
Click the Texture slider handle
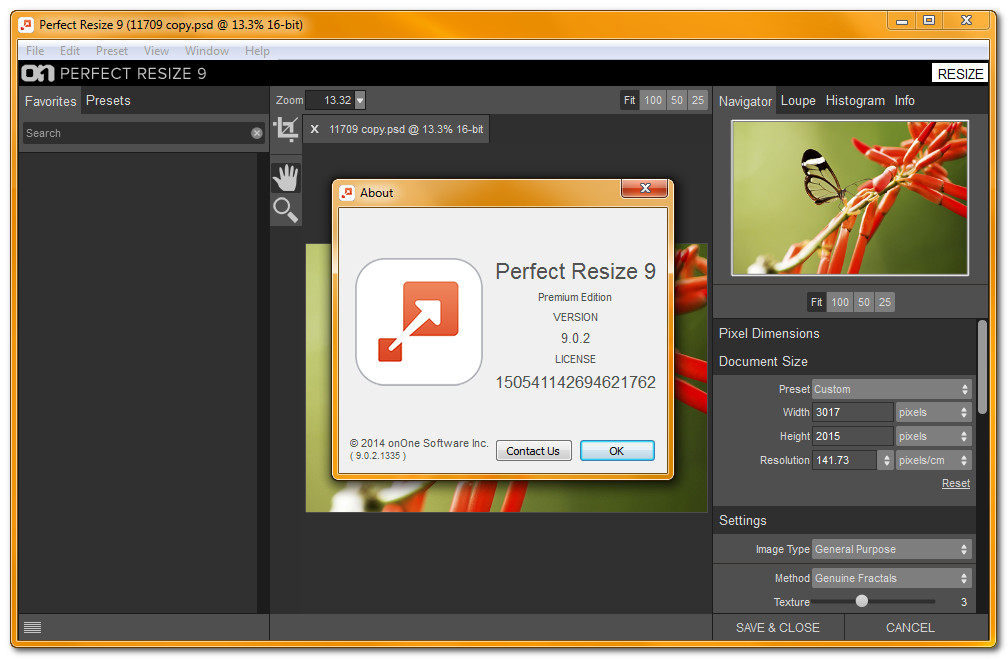(x=861, y=601)
